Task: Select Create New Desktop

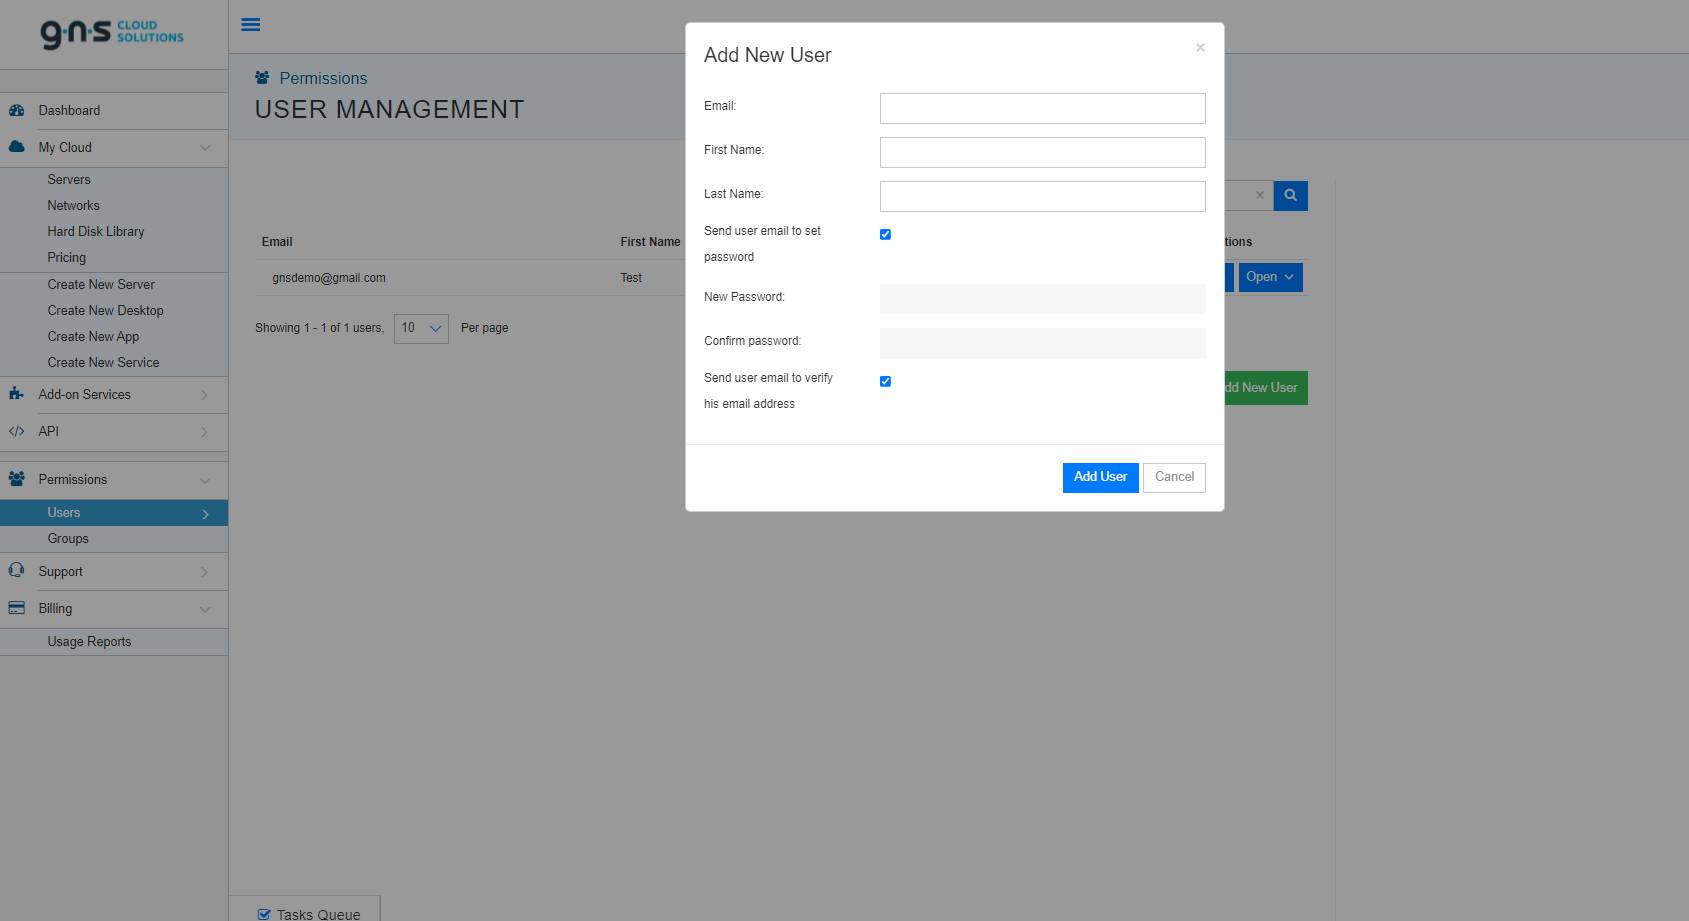Action: (105, 311)
